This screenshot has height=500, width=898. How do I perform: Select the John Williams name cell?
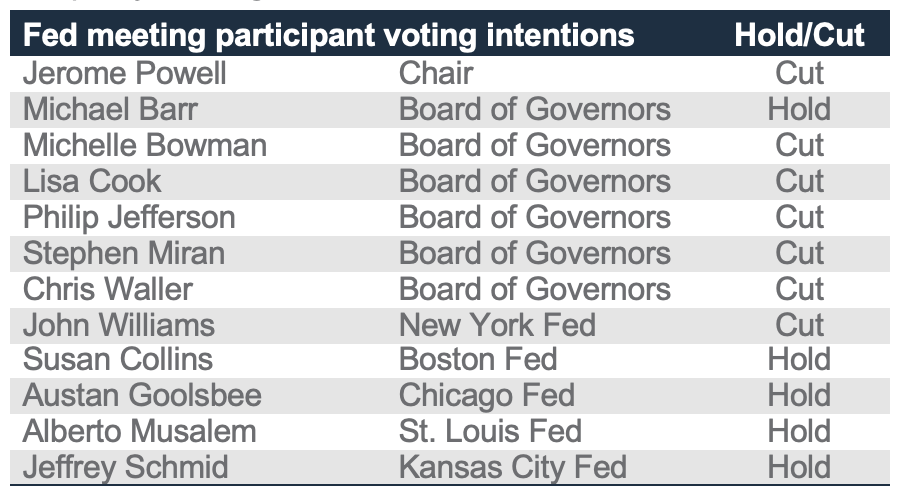119,325
